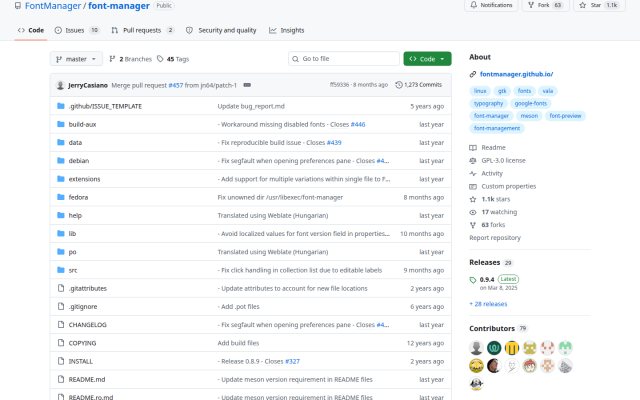Open the master branch dropdown
The height and width of the screenshot is (400, 640).
coord(76,59)
